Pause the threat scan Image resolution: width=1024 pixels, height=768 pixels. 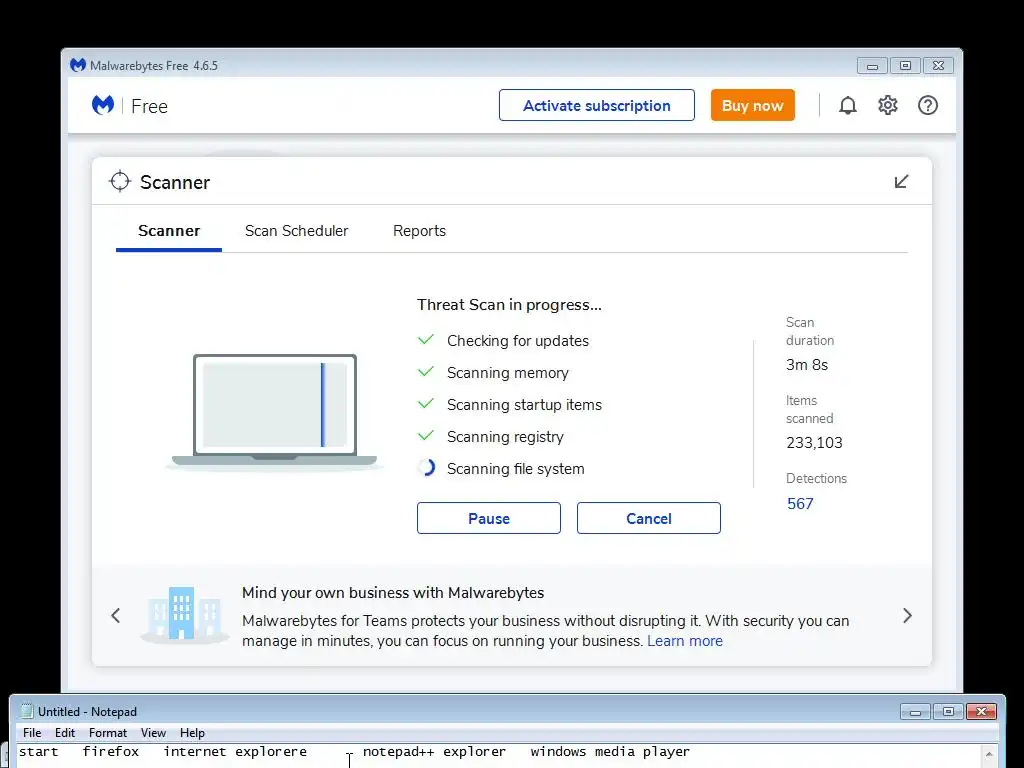click(x=488, y=518)
